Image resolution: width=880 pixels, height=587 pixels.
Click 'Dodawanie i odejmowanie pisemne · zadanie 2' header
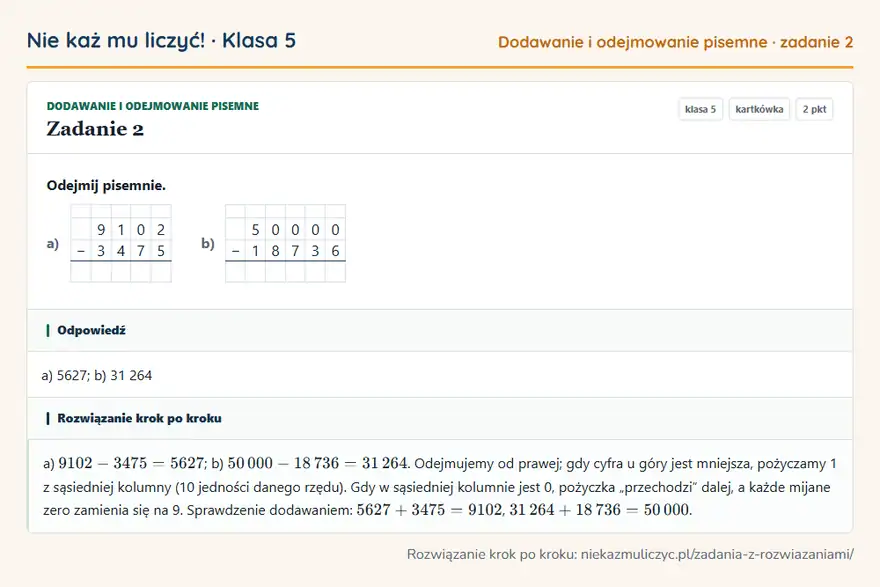(675, 42)
